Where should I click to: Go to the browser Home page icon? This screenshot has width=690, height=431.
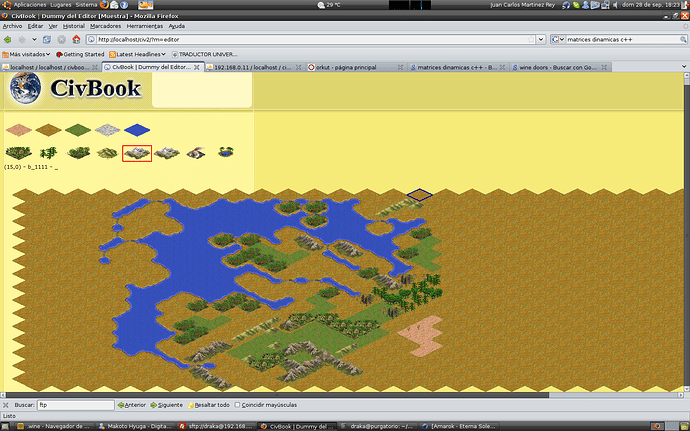(77, 39)
